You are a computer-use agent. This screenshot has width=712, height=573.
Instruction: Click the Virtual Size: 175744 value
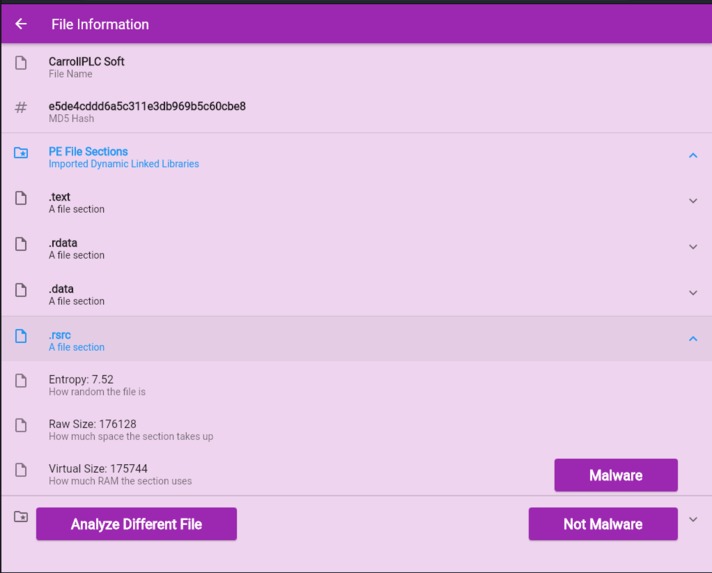[98, 468]
